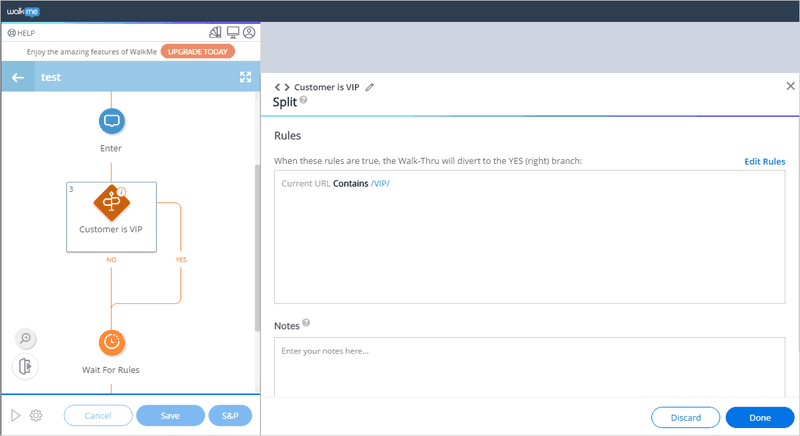Open the HELP menu
The width and height of the screenshot is (800, 436).
(21, 33)
